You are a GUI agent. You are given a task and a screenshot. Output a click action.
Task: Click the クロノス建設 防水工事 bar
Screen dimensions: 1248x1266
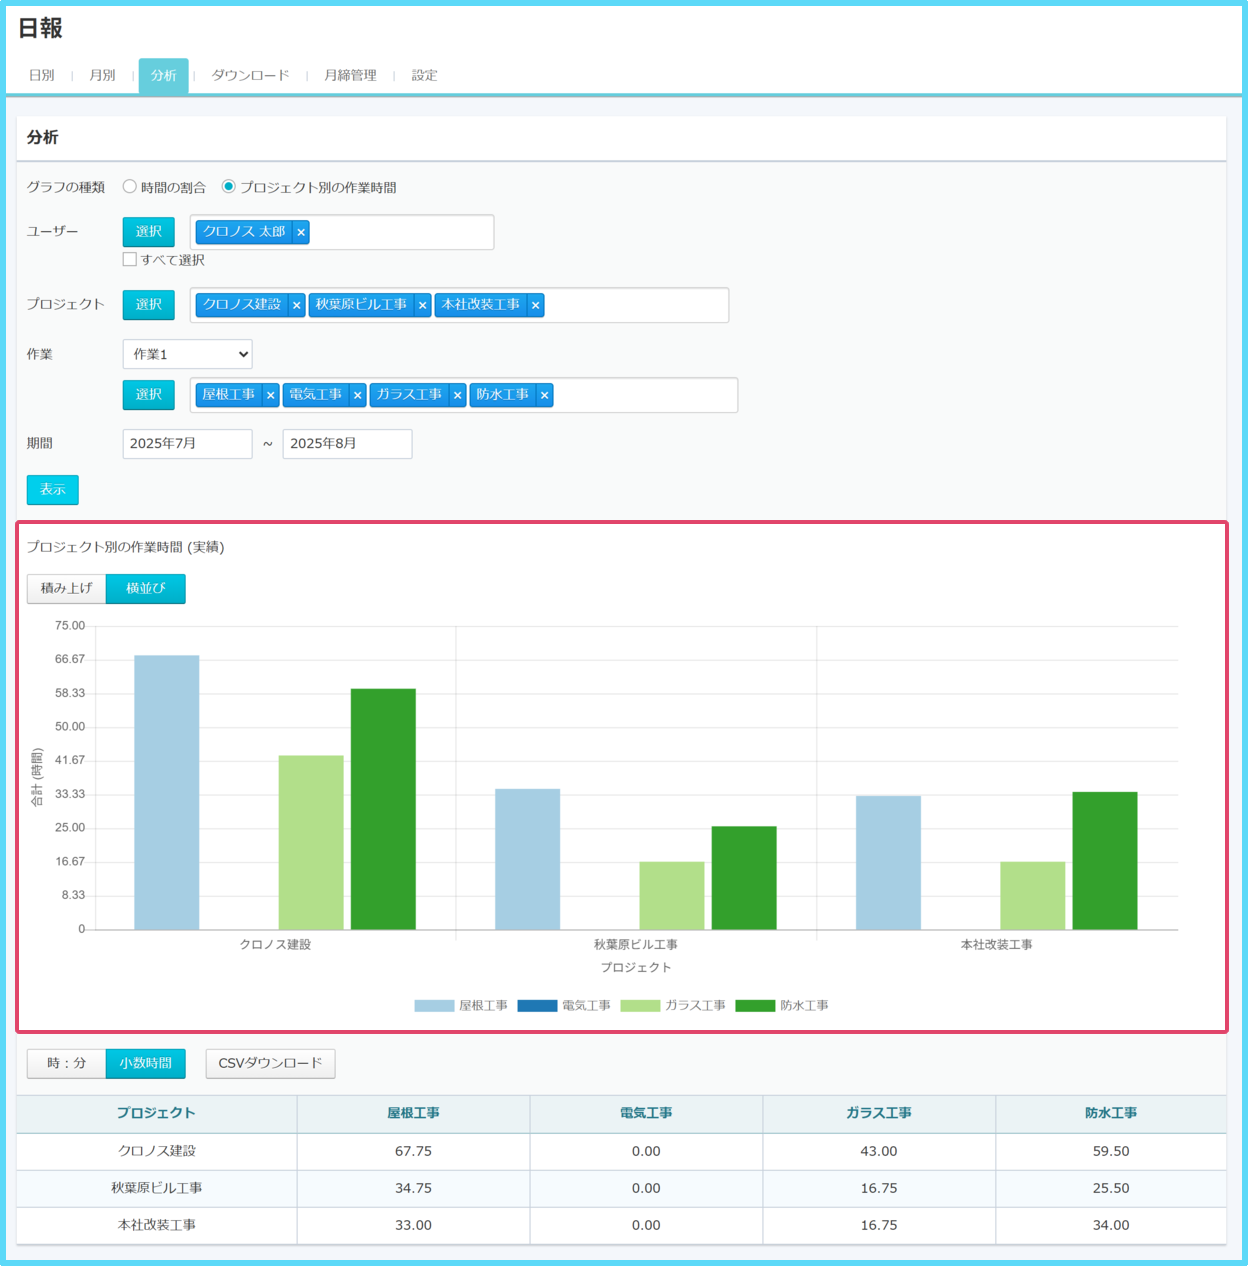coord(383,810)
